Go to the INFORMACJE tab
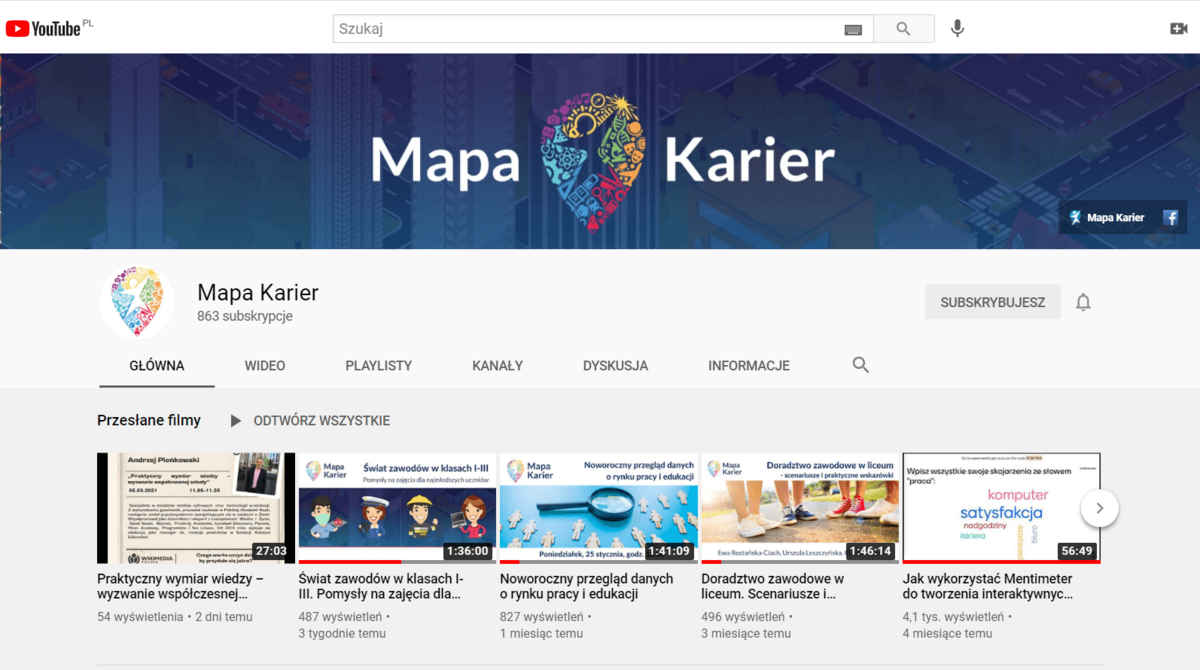Viewport: 1200px width, 670px height. click(x=749, y=366)
